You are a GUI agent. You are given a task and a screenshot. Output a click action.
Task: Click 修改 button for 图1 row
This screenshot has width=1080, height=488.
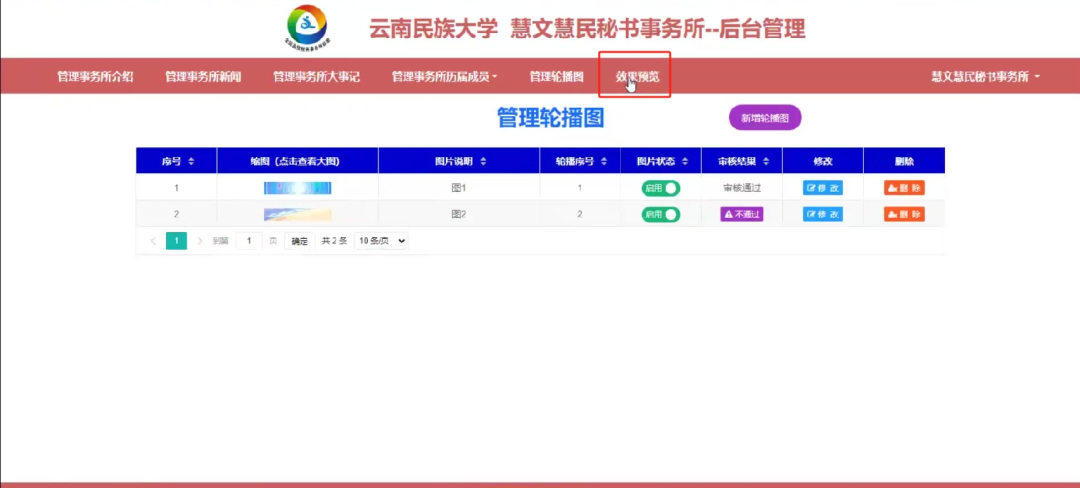[x=822, y=188]
